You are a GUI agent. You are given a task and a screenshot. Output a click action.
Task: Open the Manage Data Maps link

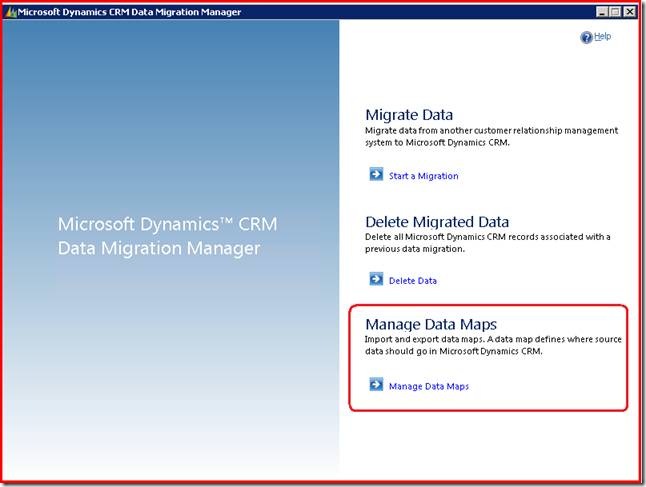tap(429, 386)
